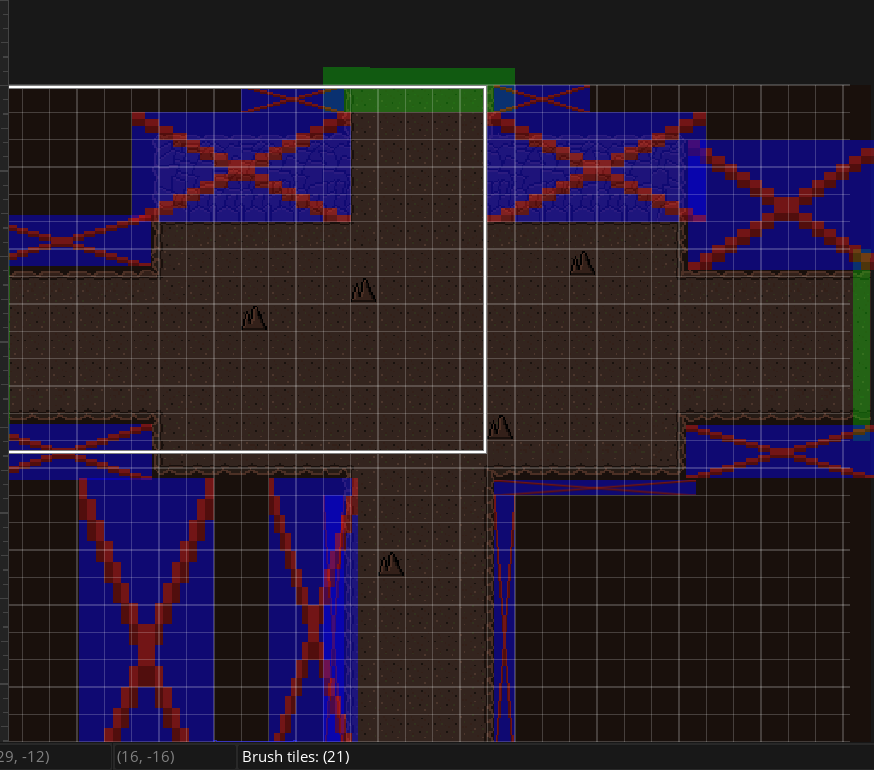Click the green strip on the right edge
The height and width of the screenshot is (770, 874).
pyautogui.click(x=861, y=345)
